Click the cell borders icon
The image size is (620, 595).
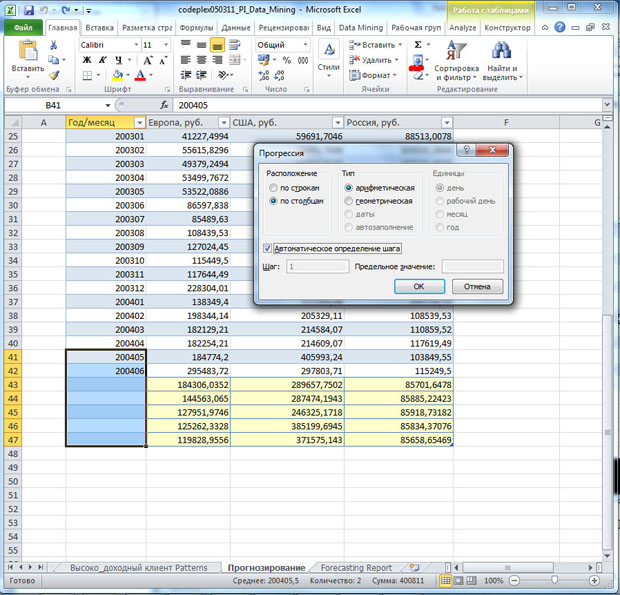(87, 75)
